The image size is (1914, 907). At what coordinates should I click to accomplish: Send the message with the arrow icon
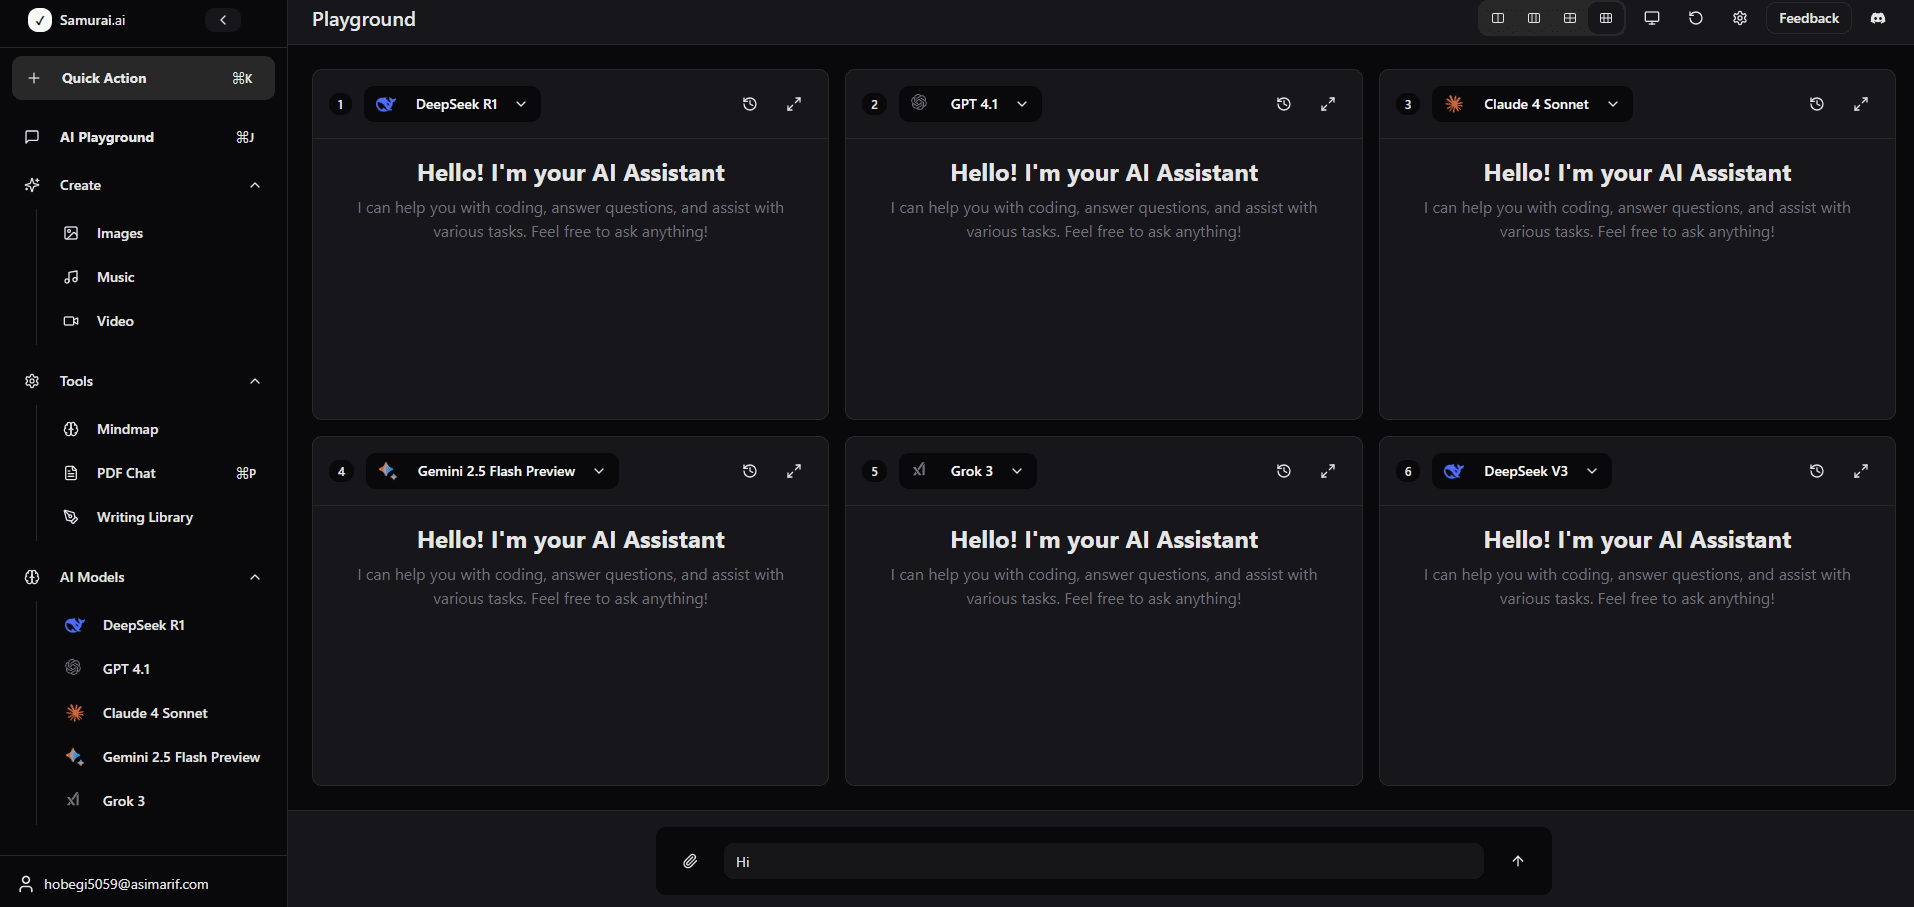point(1518,861)
